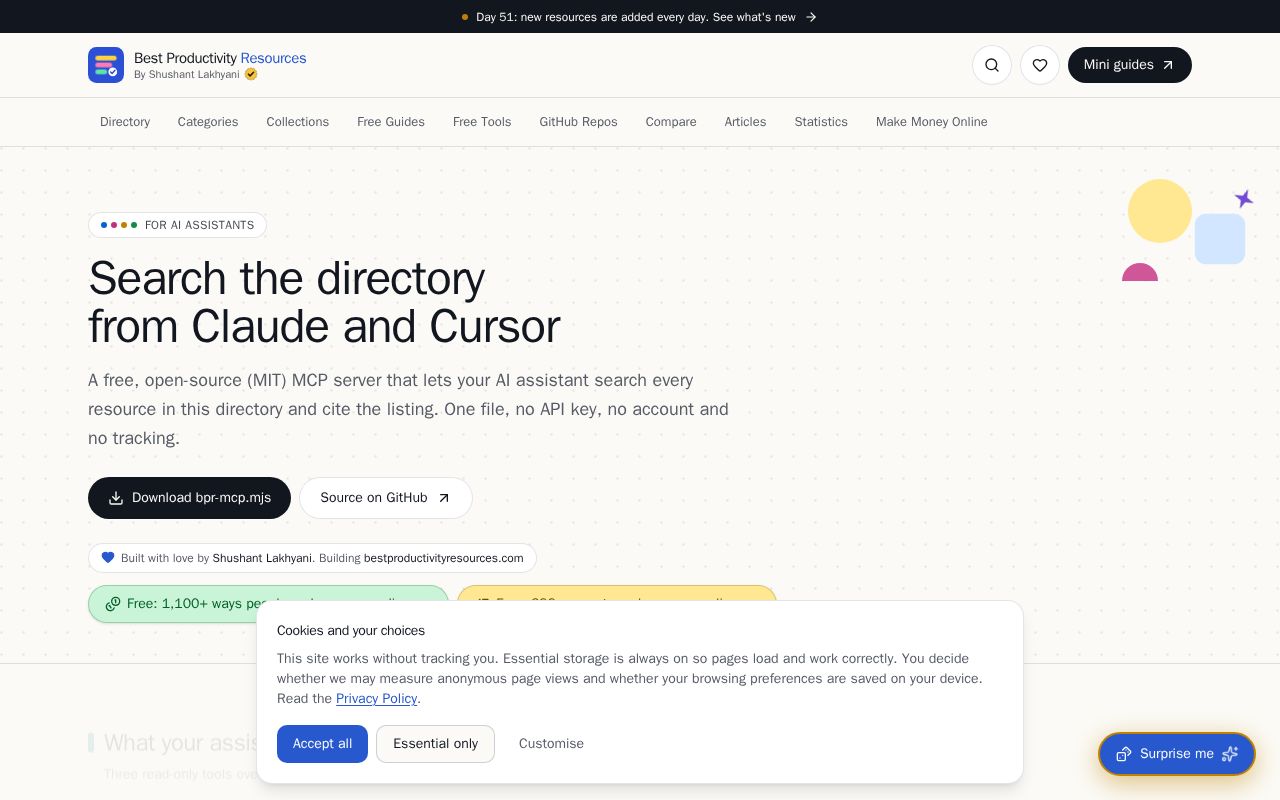View the Statistics page
The height and width of the screenshot is (800, 1280).
coord(821,122)
